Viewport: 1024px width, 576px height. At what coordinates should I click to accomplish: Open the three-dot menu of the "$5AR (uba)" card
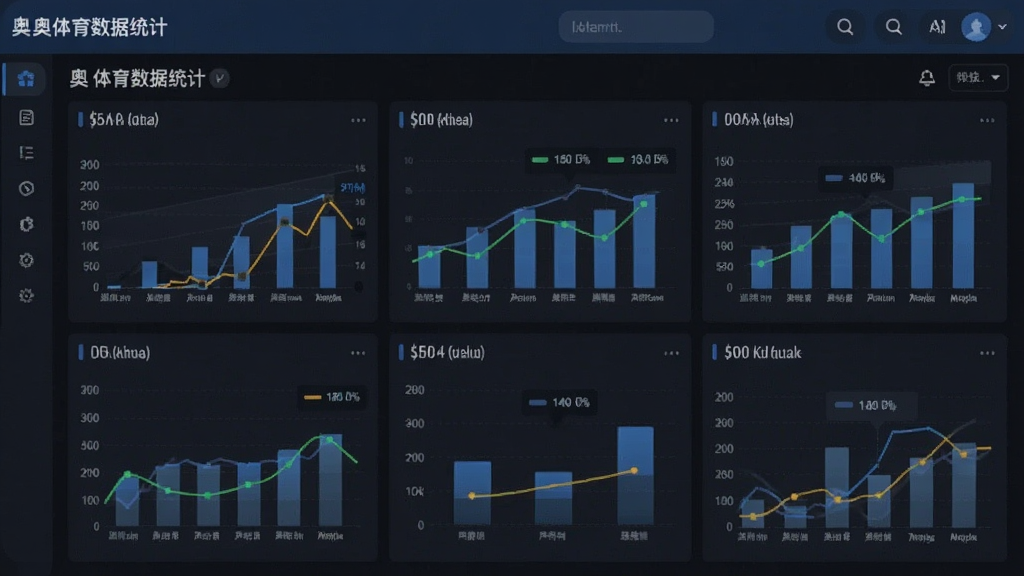pos(358,120)
